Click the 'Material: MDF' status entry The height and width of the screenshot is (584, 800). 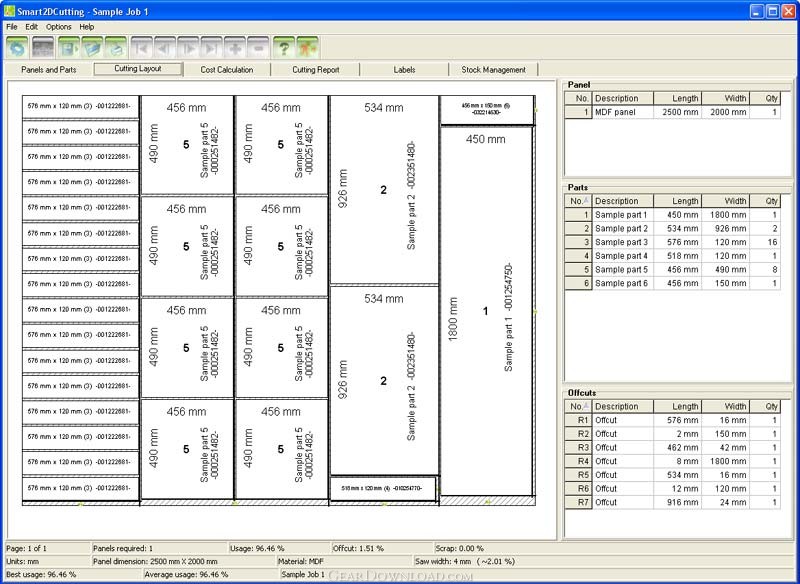(301, 562)
